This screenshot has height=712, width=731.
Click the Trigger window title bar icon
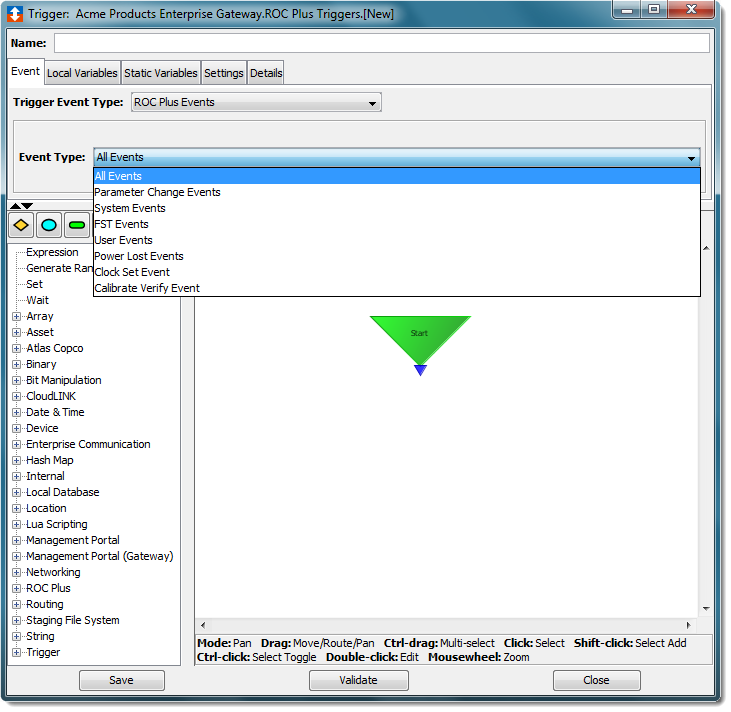pyautogui.click(x=16, y=14)
